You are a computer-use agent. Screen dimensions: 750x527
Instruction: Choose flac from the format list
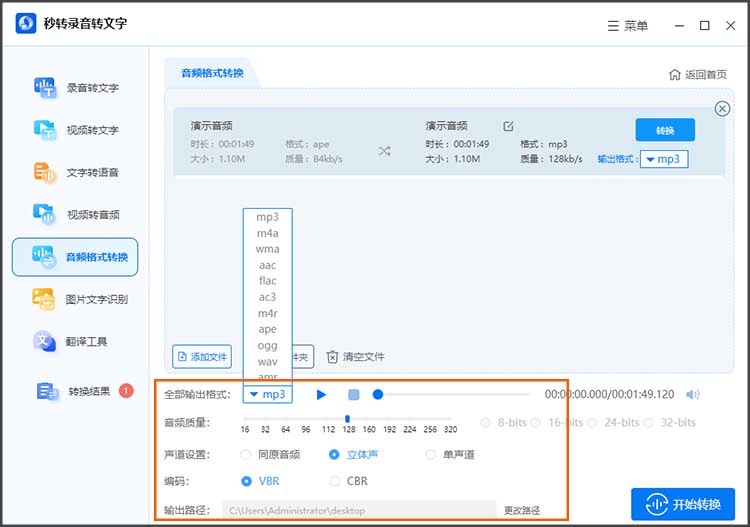[x=267, y=281]
